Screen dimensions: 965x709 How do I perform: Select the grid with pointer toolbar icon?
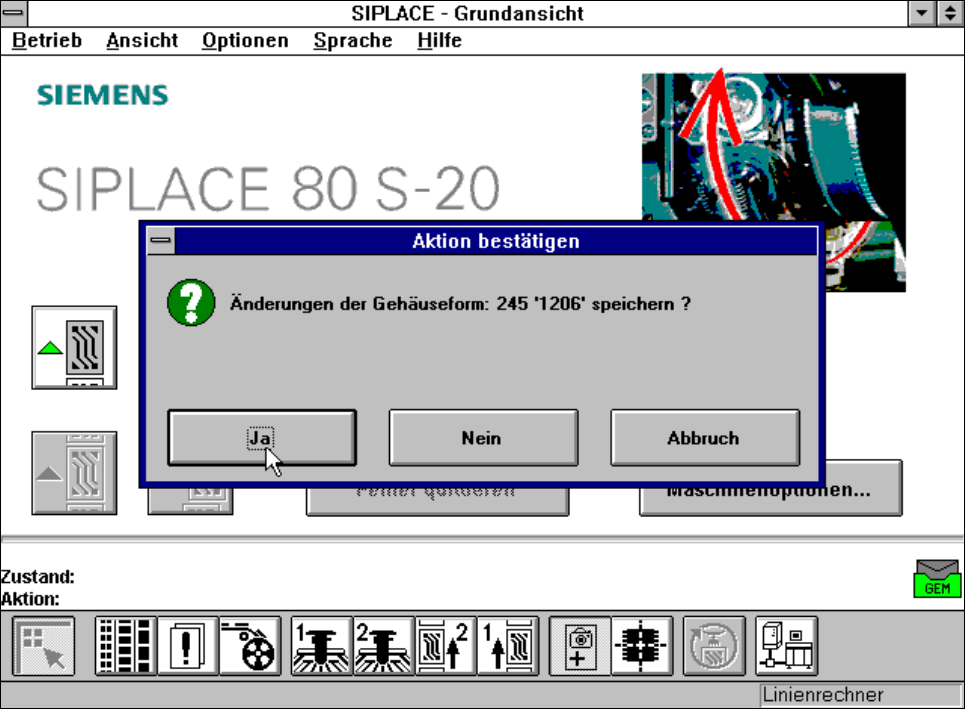click(x=43, y=646)
